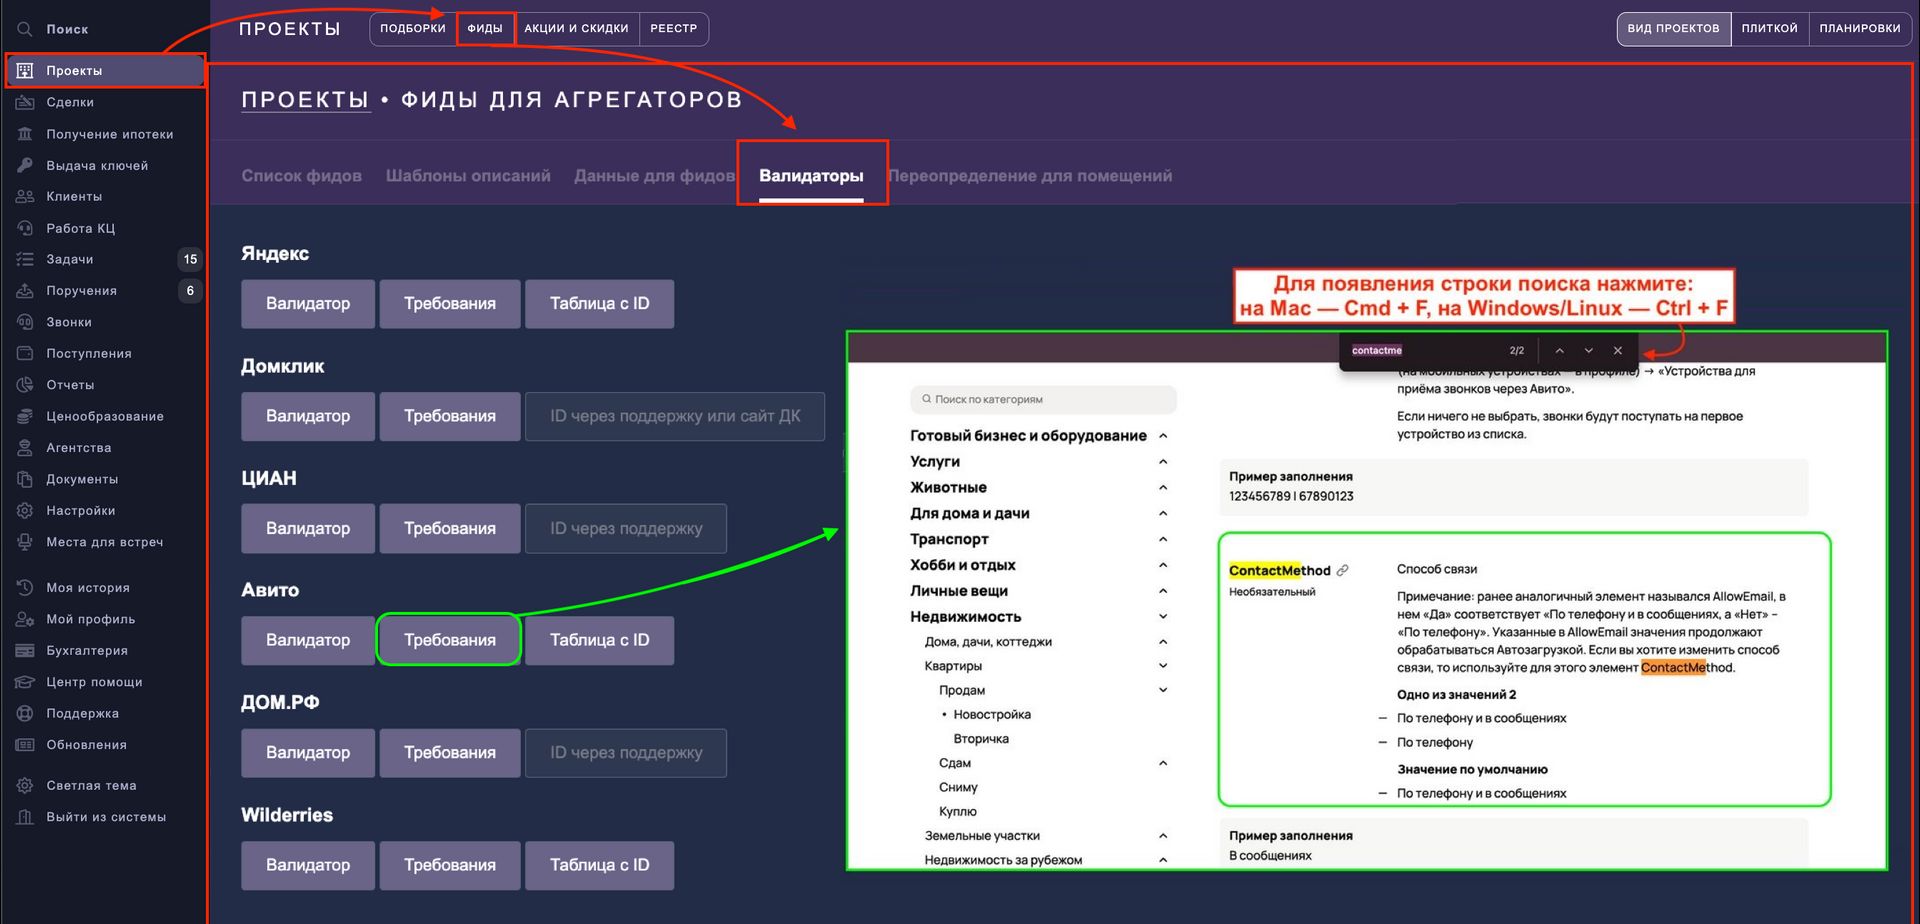The height and width of the screenshot is (924, 1920).
Task: Select the ВИД ПРОЕКТОВ view mode
Action: [1673, 29]
